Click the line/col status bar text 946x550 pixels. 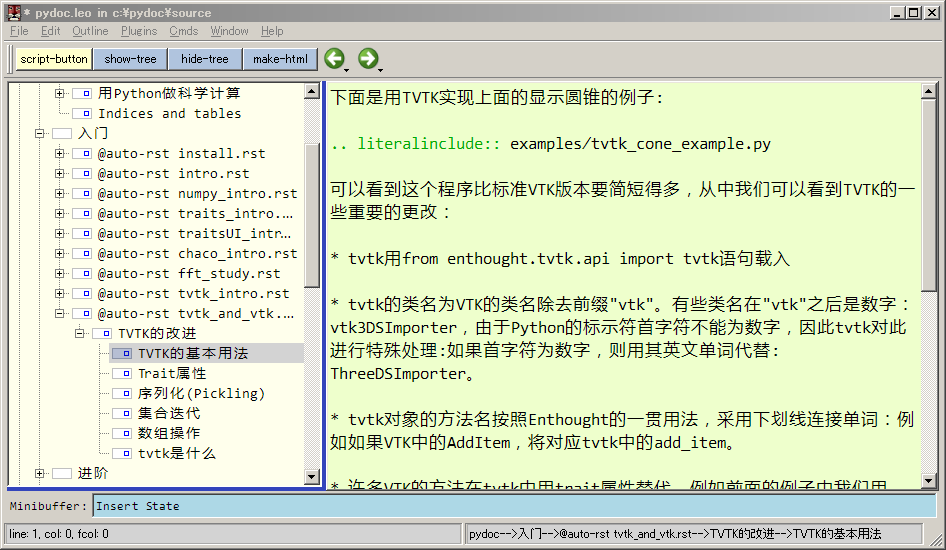coord(59,534)
